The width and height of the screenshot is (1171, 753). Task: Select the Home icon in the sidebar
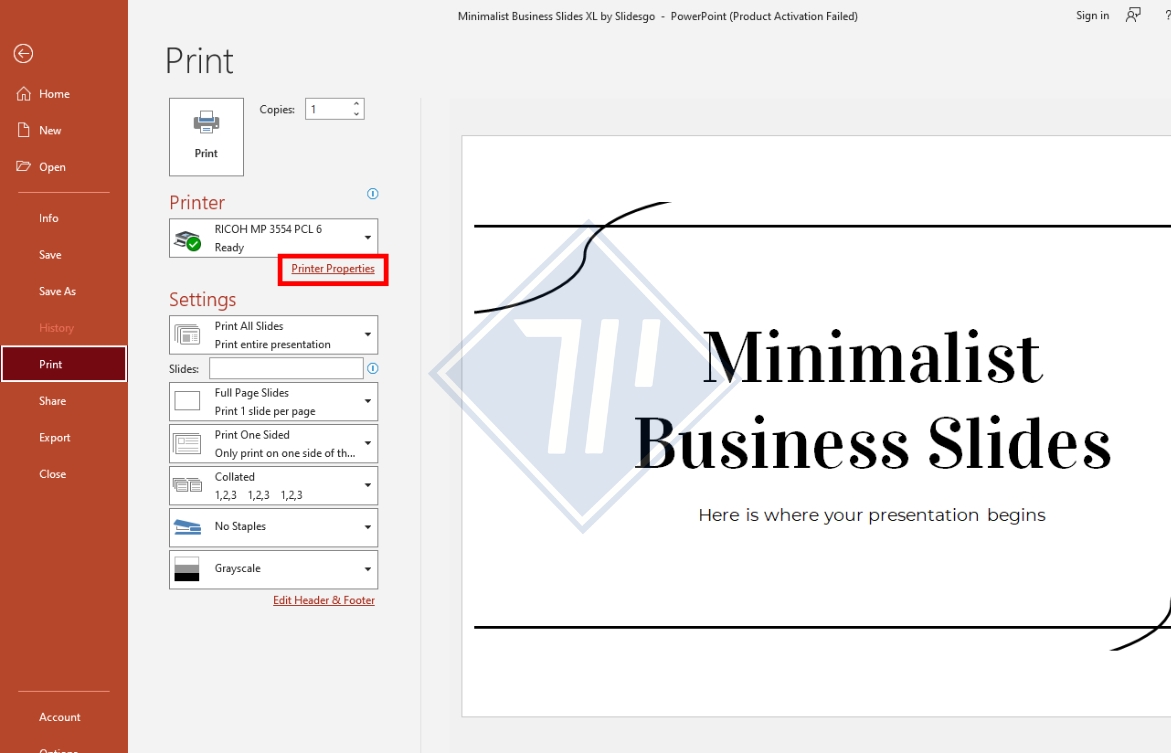pos(26,93)
